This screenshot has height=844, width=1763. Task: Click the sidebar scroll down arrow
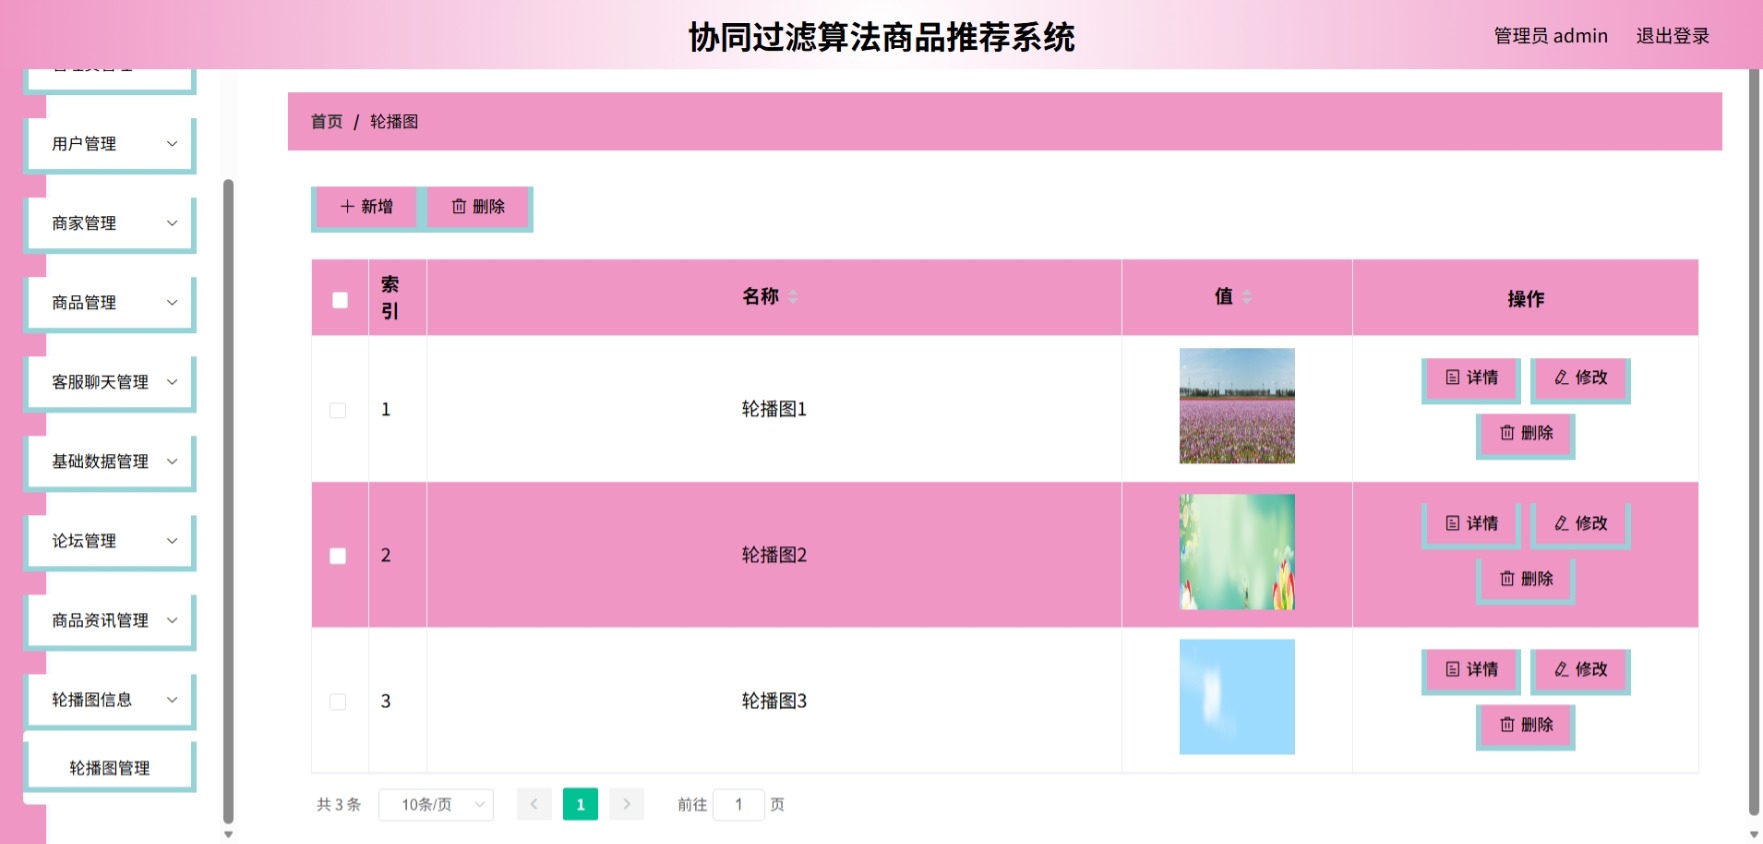[228, 834]
